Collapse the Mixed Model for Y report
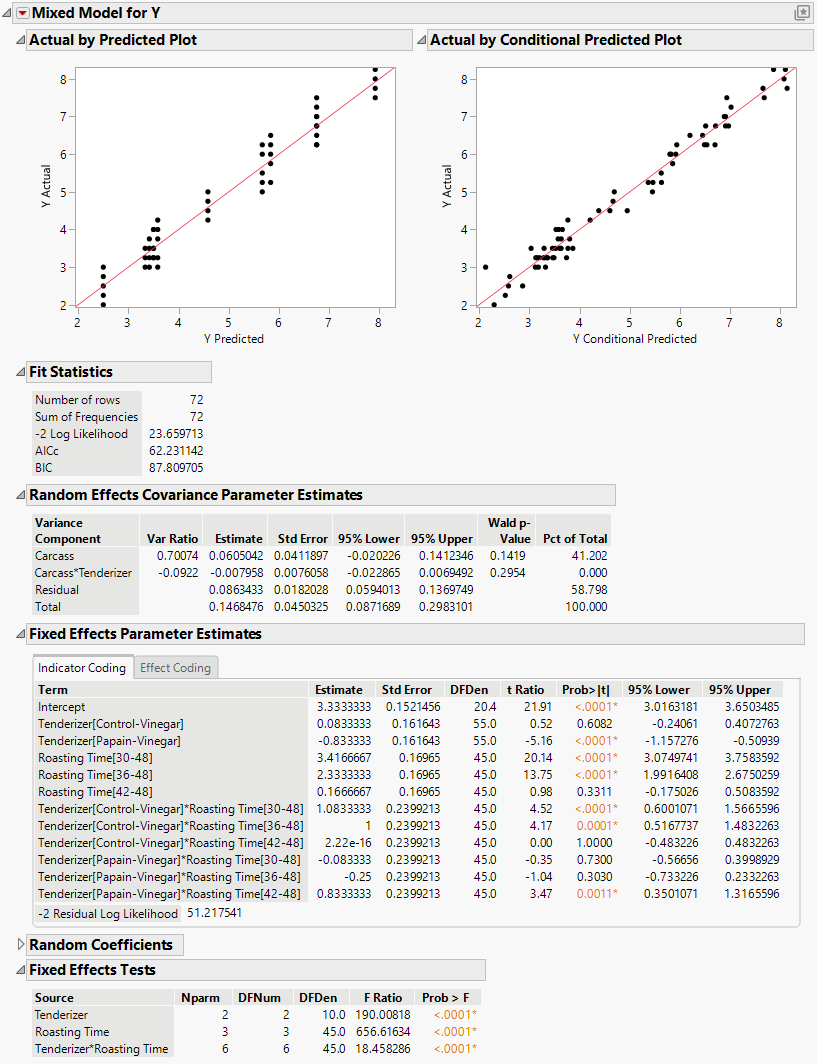 click(x=8, y=13)
